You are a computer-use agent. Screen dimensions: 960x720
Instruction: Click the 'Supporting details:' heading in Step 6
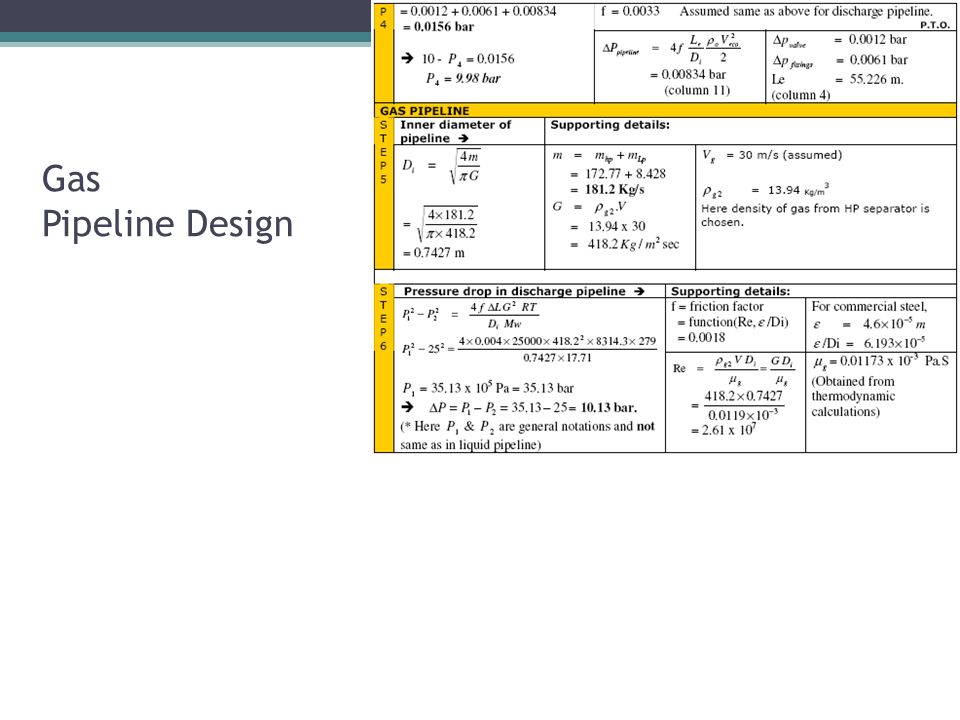730,291
